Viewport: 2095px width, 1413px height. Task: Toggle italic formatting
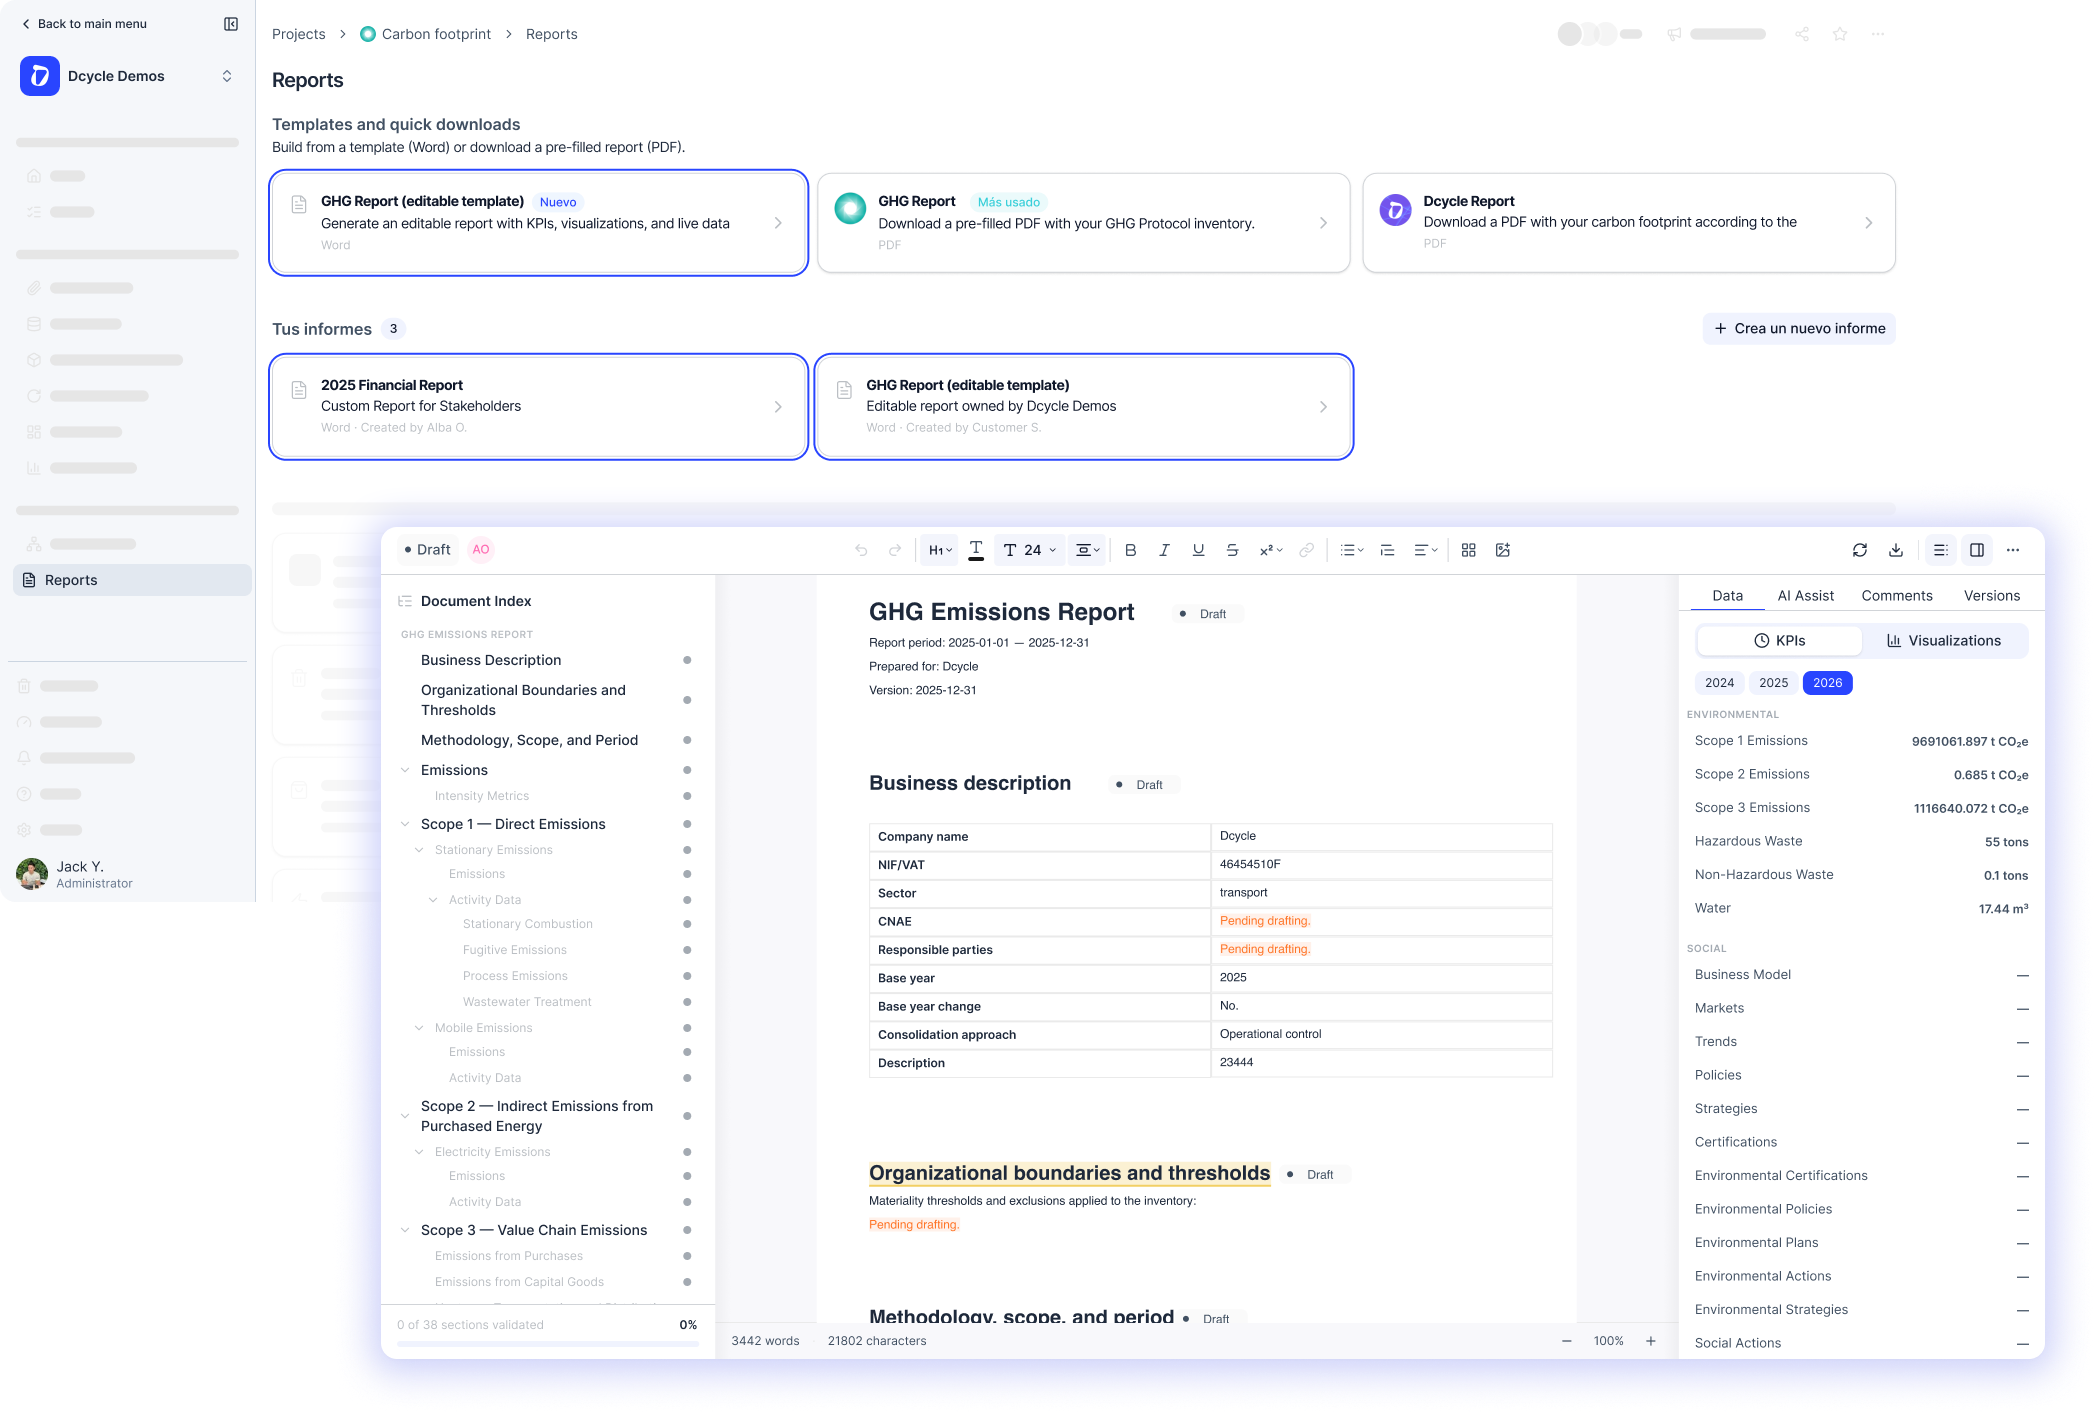pos(1164,550)
